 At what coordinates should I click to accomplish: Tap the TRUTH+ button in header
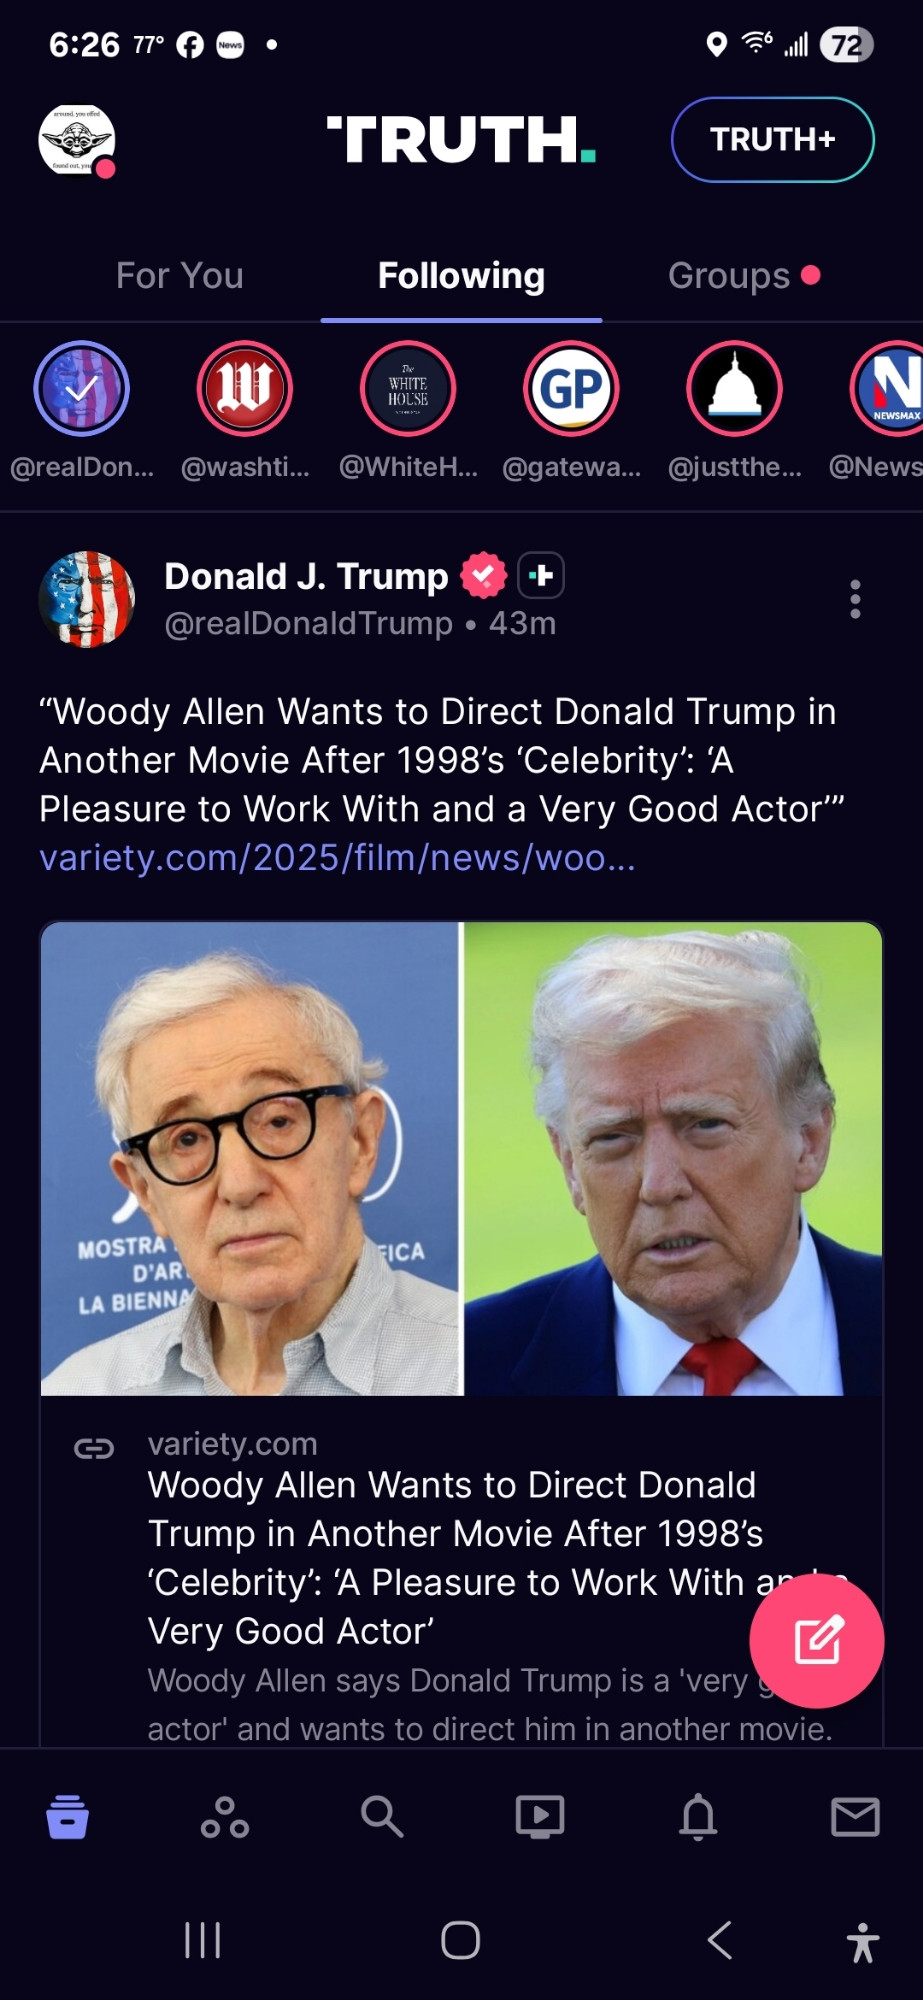773,140
